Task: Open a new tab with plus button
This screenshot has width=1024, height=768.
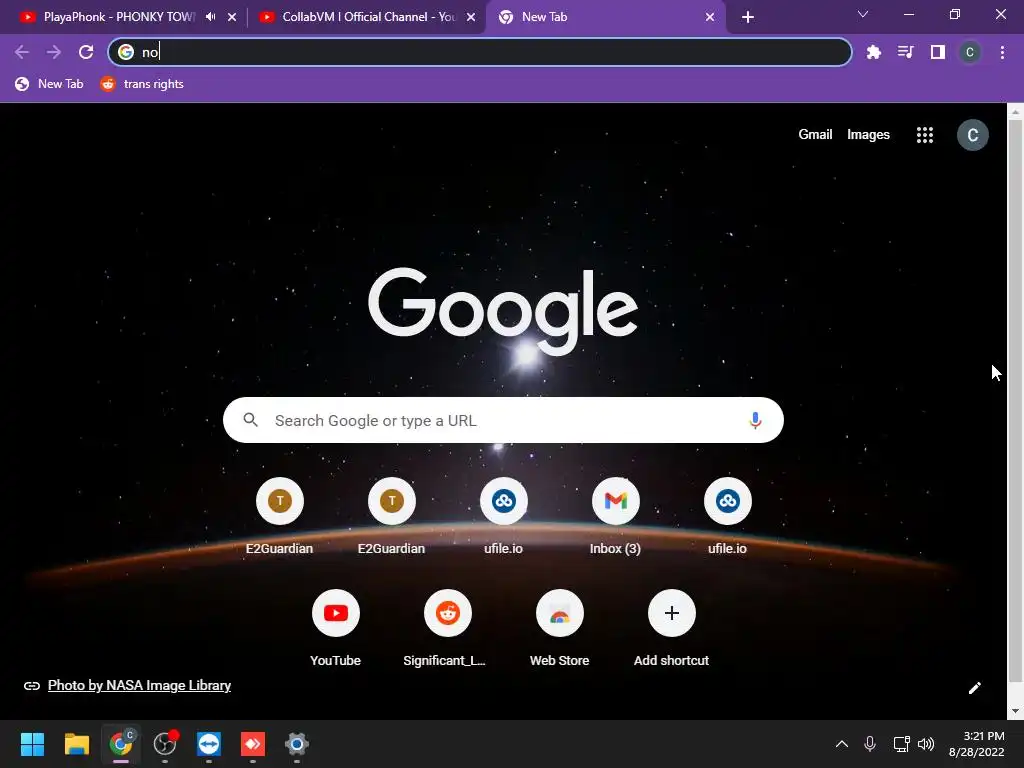Action: 748,17
